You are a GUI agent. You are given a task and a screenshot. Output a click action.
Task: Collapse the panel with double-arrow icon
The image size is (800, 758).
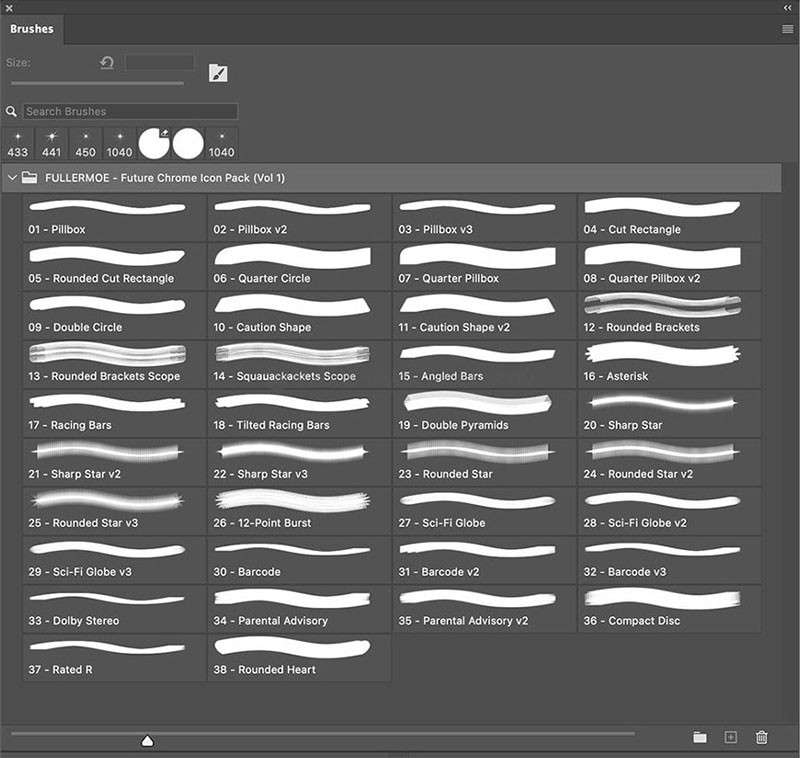coord(787,8)
